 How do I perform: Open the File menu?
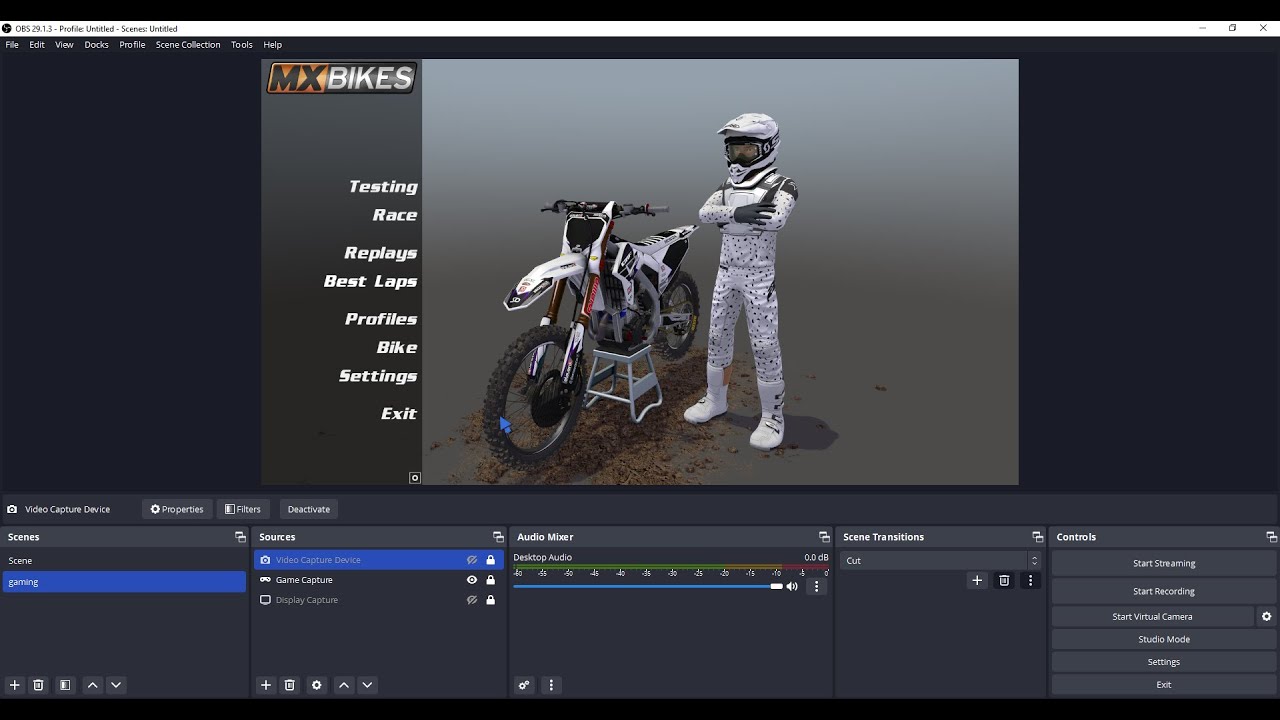pos(12,45)
